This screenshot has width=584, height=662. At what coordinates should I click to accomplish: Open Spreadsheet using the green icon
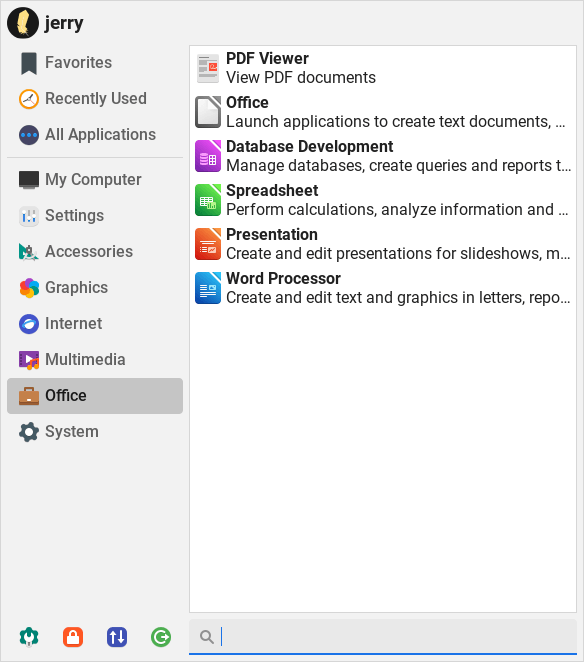[208, 200]
